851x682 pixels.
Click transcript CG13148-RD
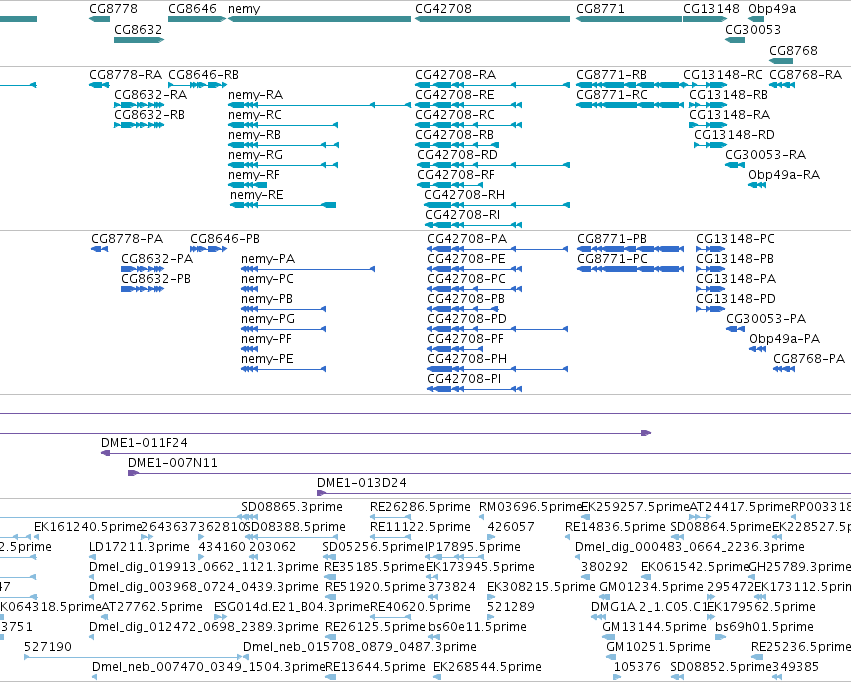(x=734, y=135)
